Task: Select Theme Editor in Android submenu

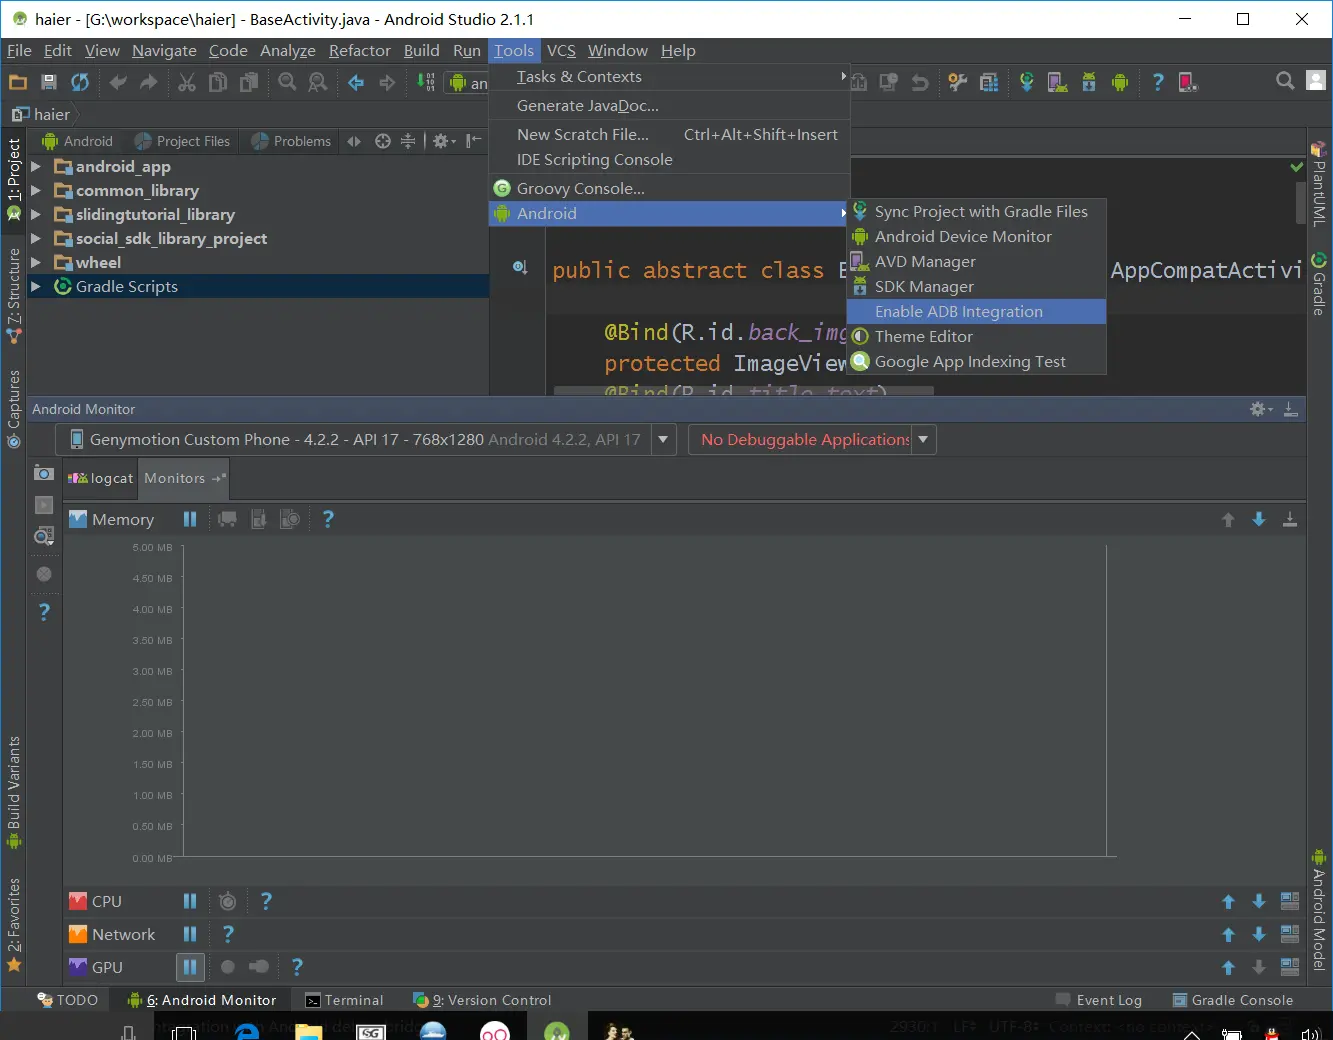Action: 976,337
